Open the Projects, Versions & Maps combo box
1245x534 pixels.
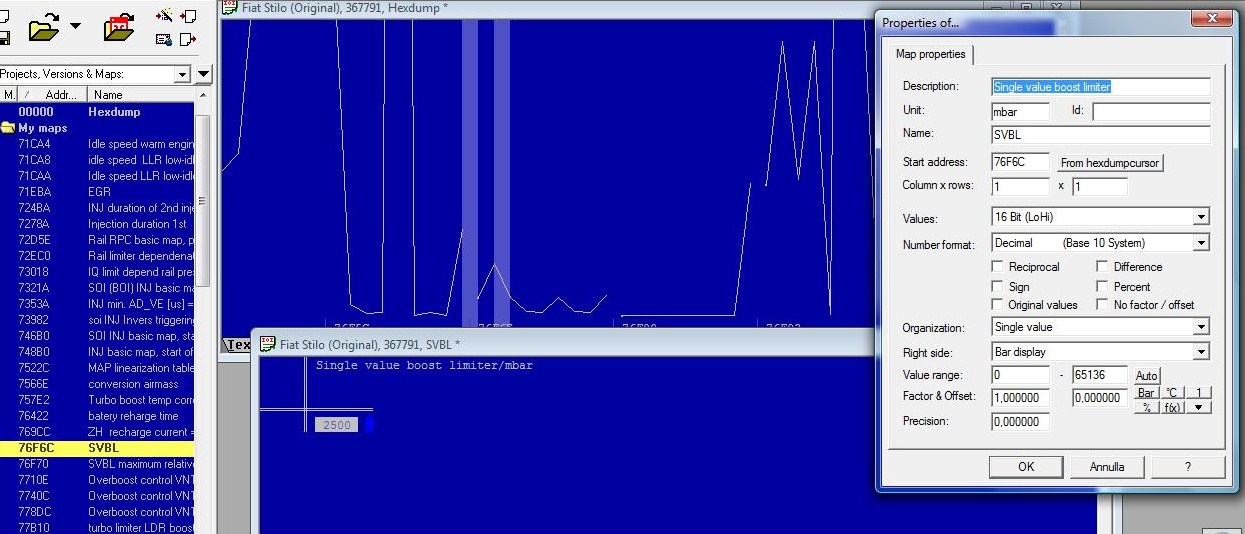coord(95,74)
